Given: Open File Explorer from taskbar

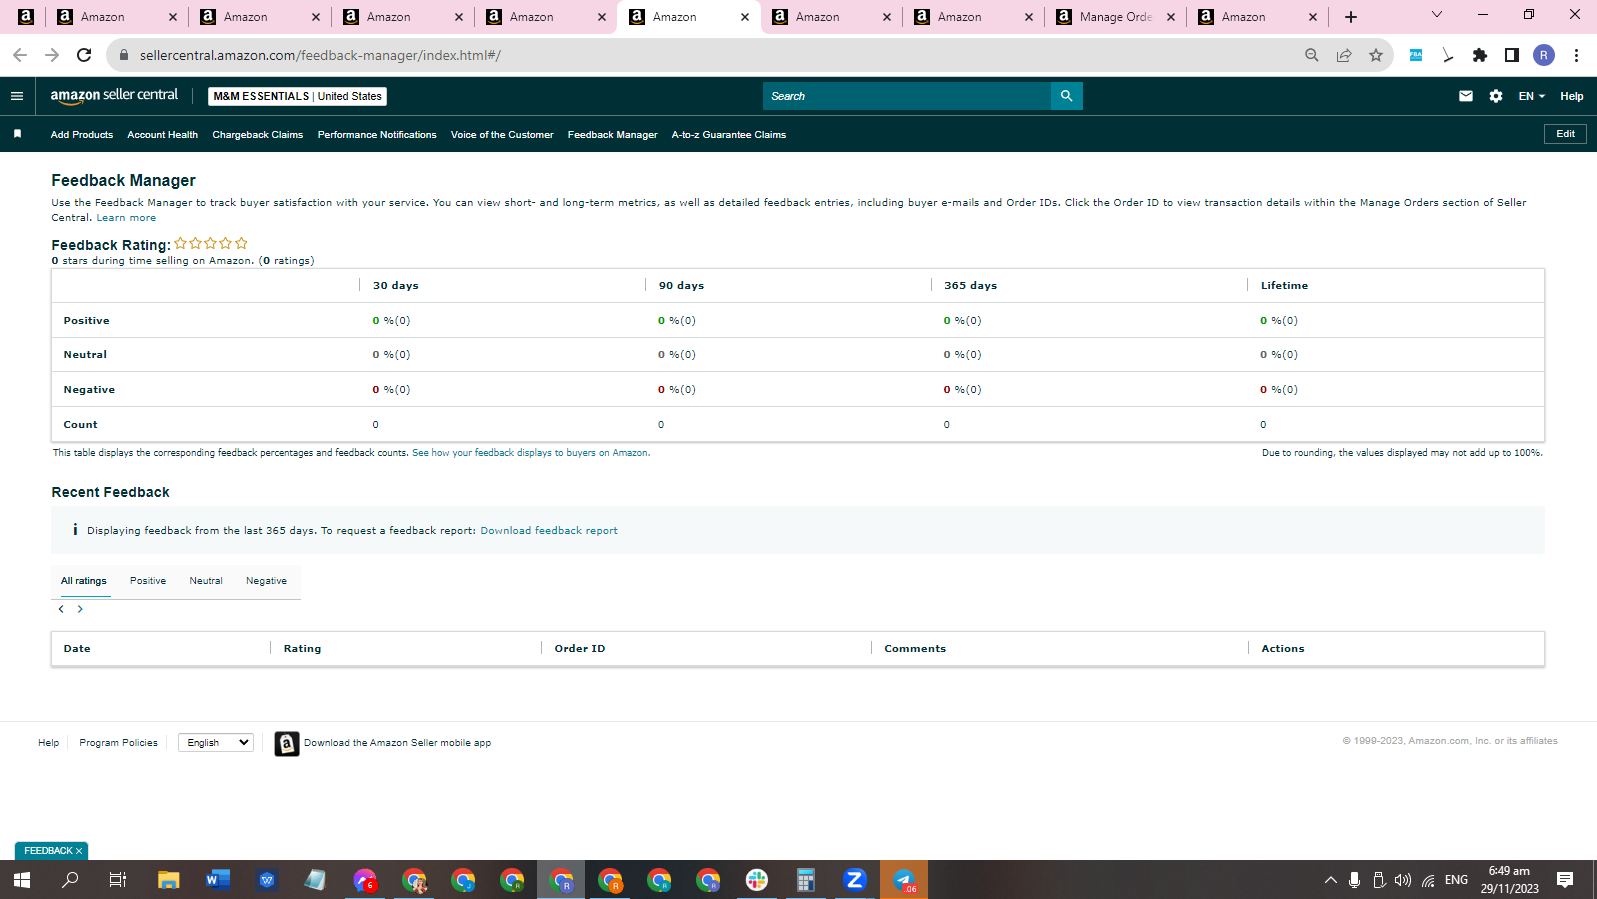Looking at the screenshot, I should [x=168, y=880].
